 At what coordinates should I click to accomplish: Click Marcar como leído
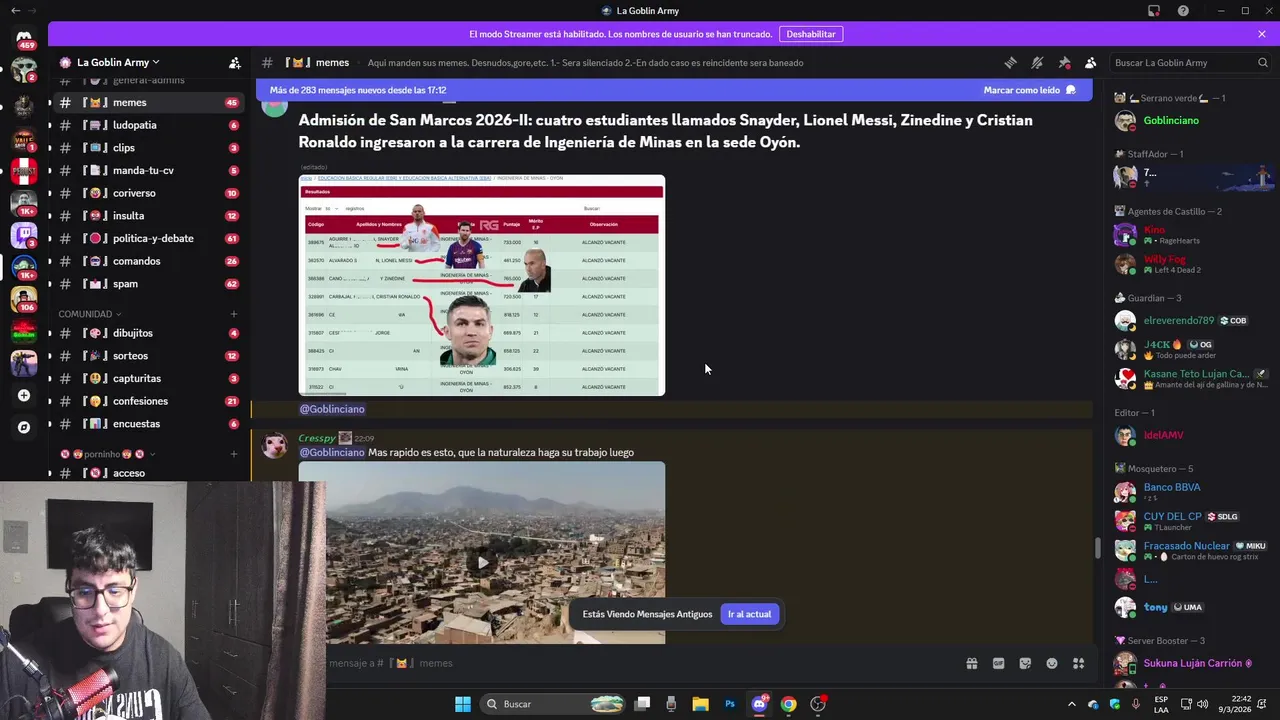[1030, 90]
